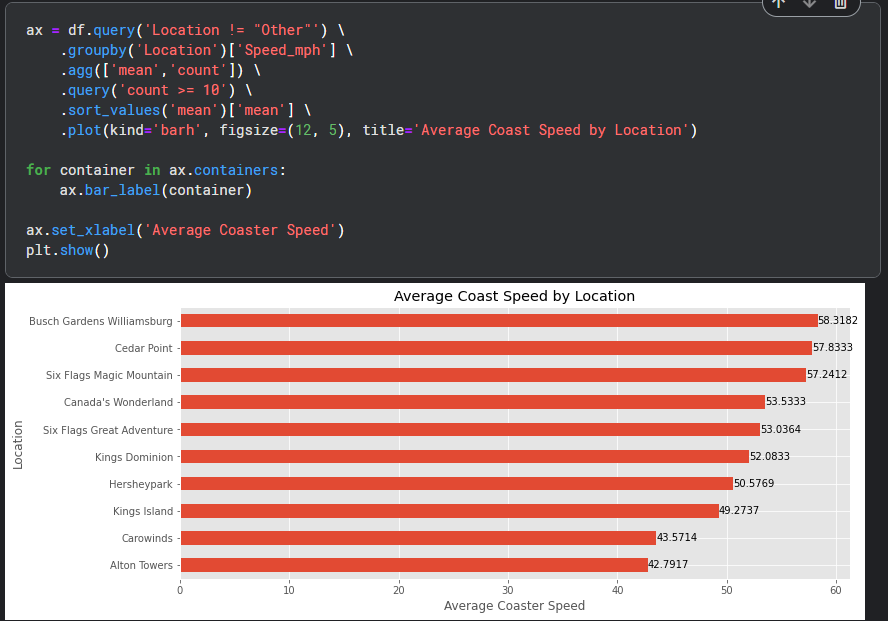The height and width of the screenshot is (621, 888).
Task: Click the 'Kings Island' axis label
Action: tap(143, 511)
